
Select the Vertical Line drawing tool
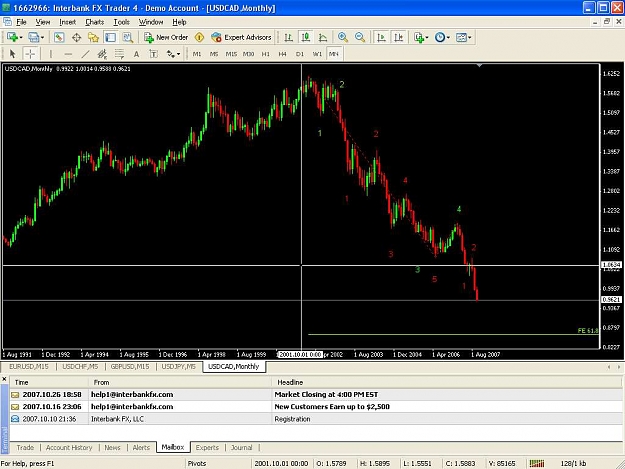[51, 54]
